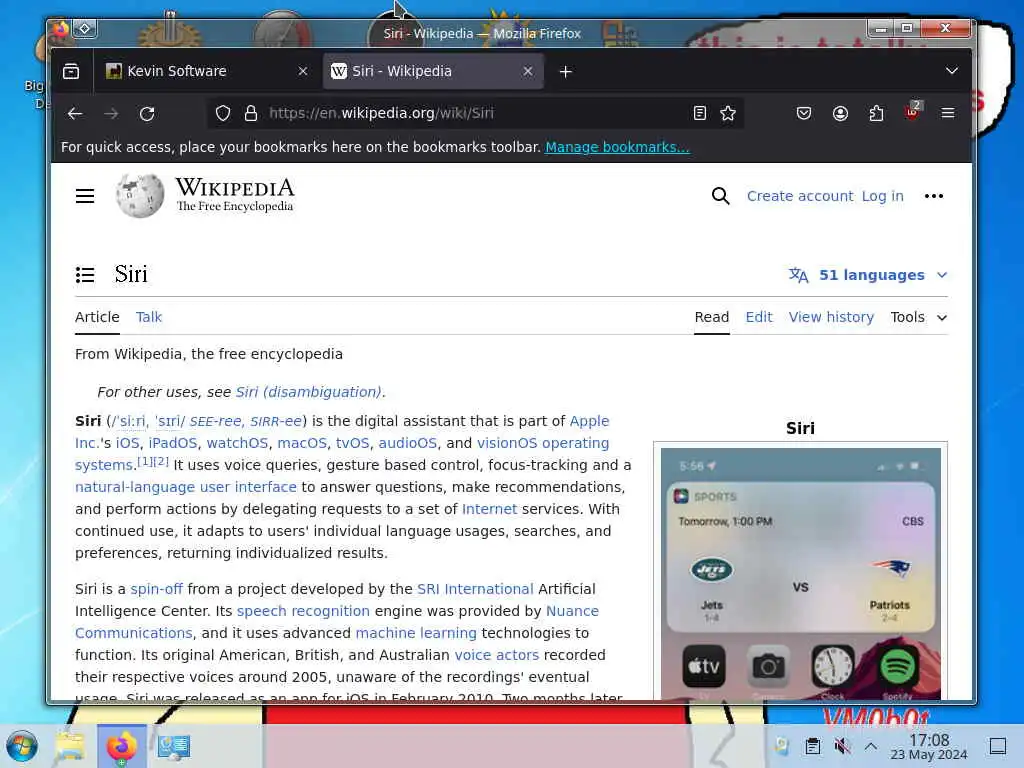The width and height of the screenshot is (1024, 768).
Task: Click the Firefox taskbar button
Action: coord(122,746)
